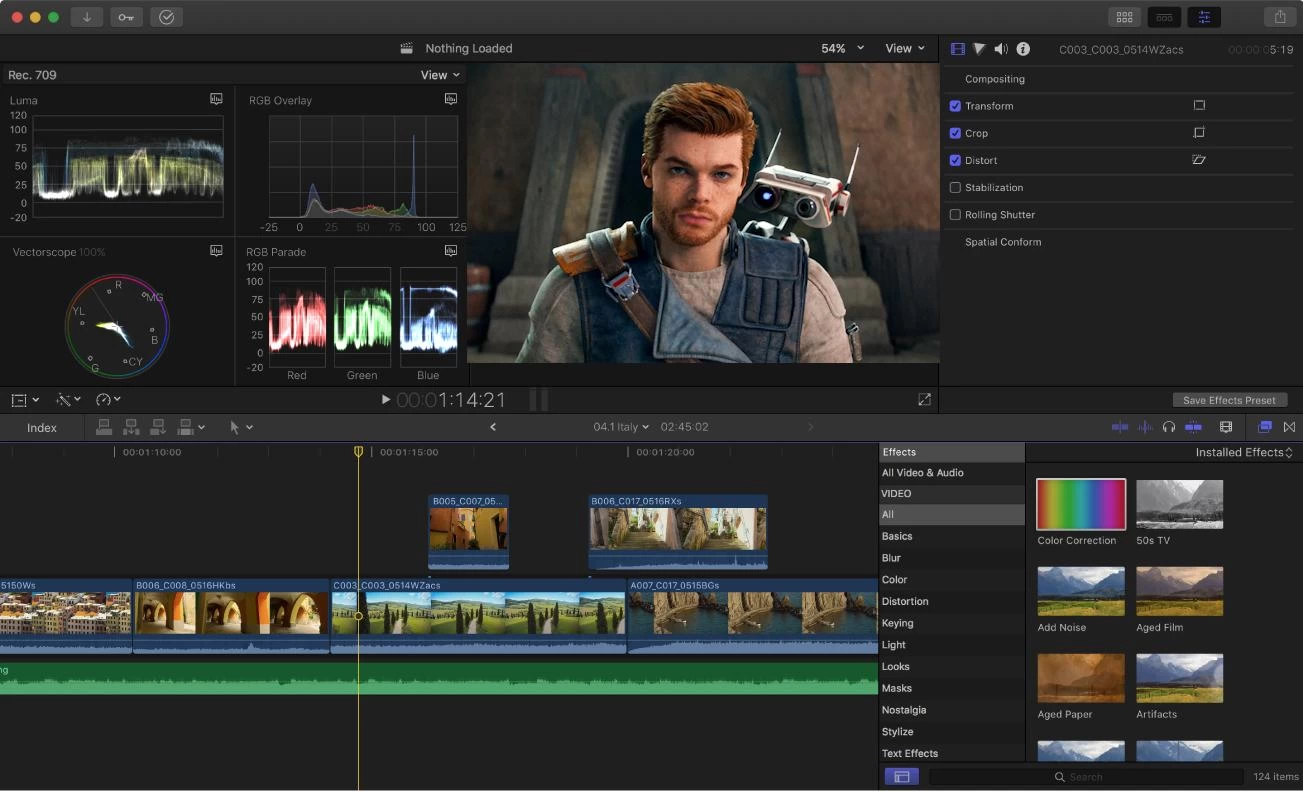Viewport: 1303px width, 793px height.
Task: Open the 04.1 Italy project dropdown
Action: 621,427
